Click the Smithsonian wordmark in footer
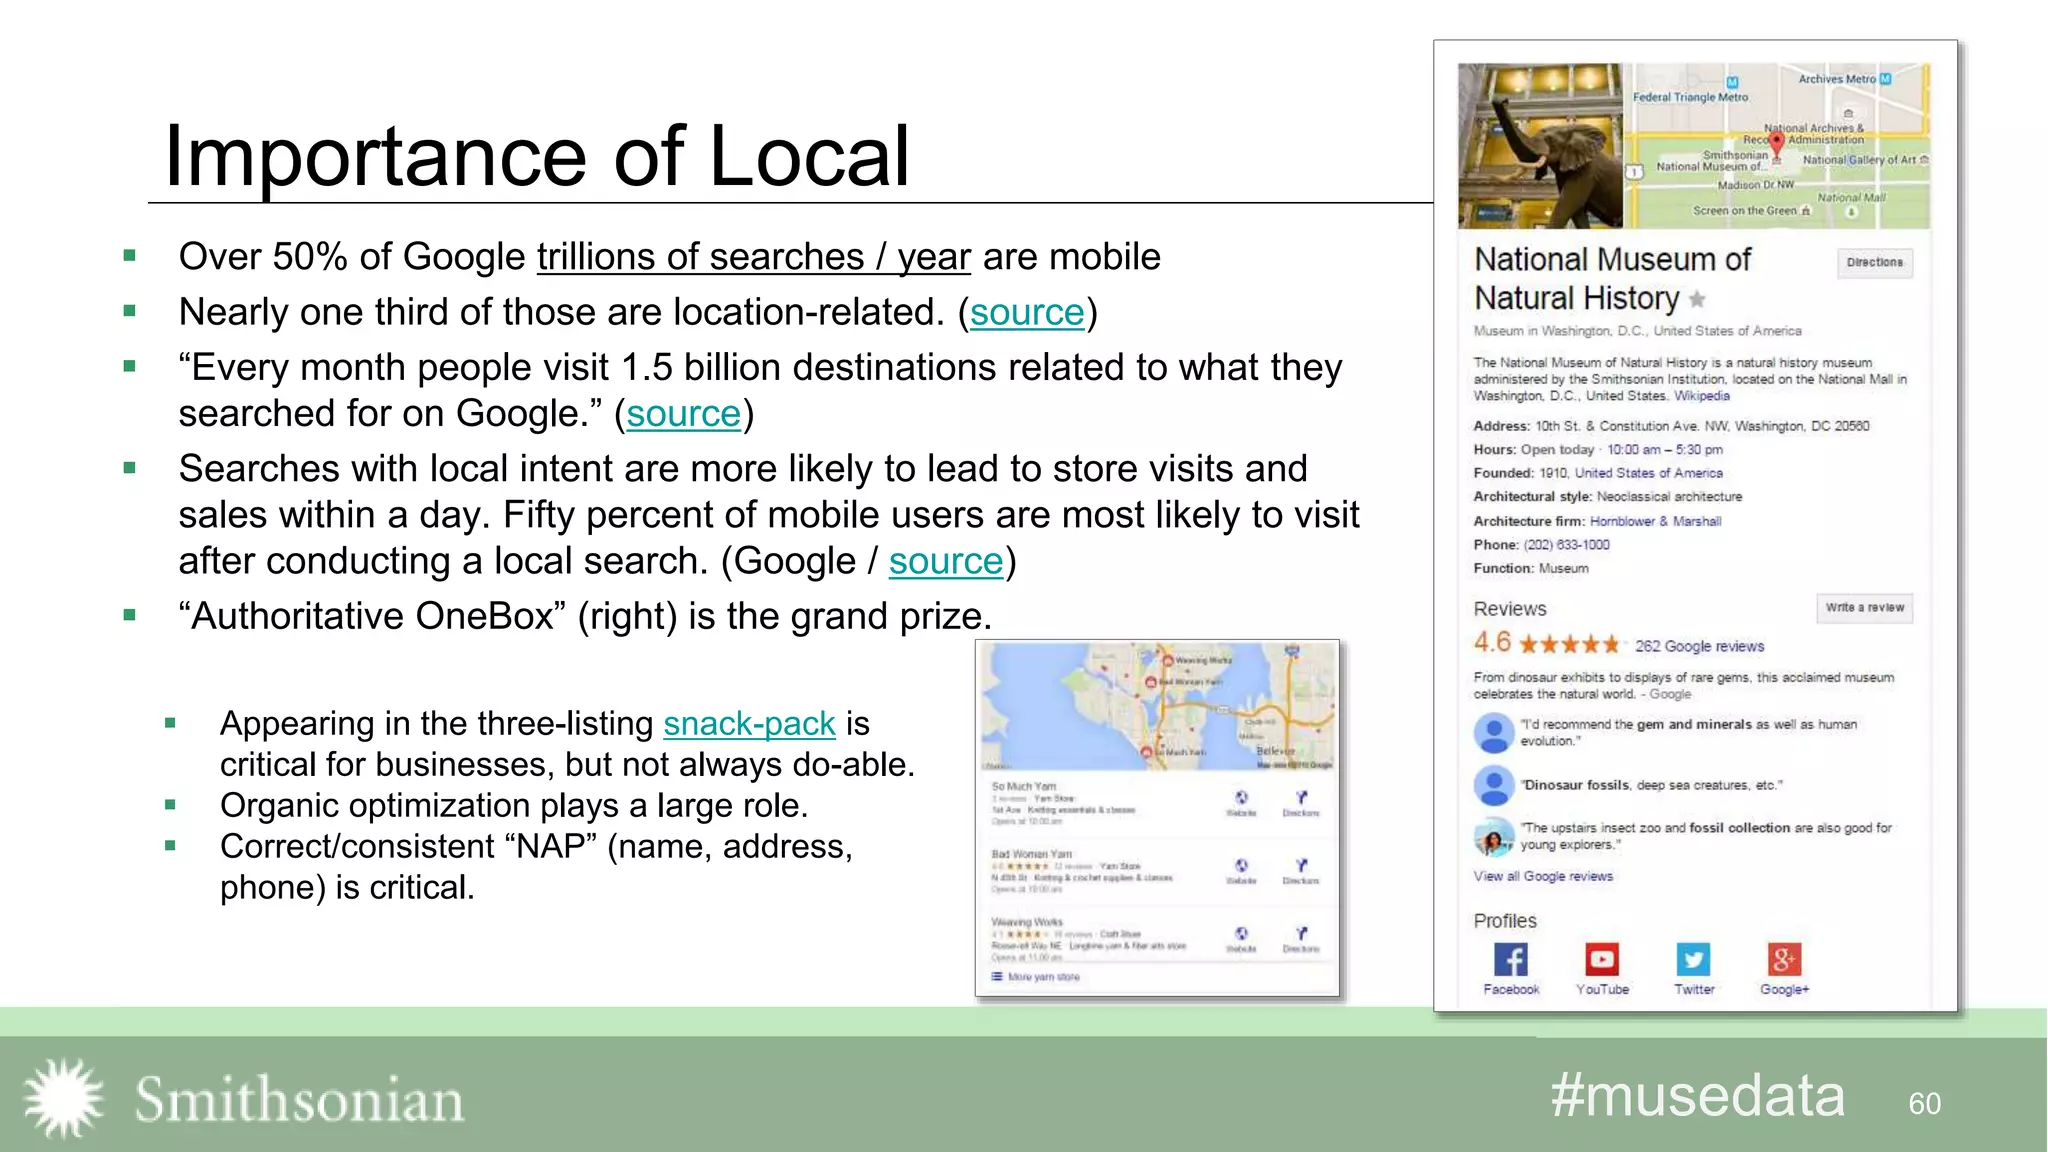The width and height of the screenshot is (2048, 1152). (299, 1100)
